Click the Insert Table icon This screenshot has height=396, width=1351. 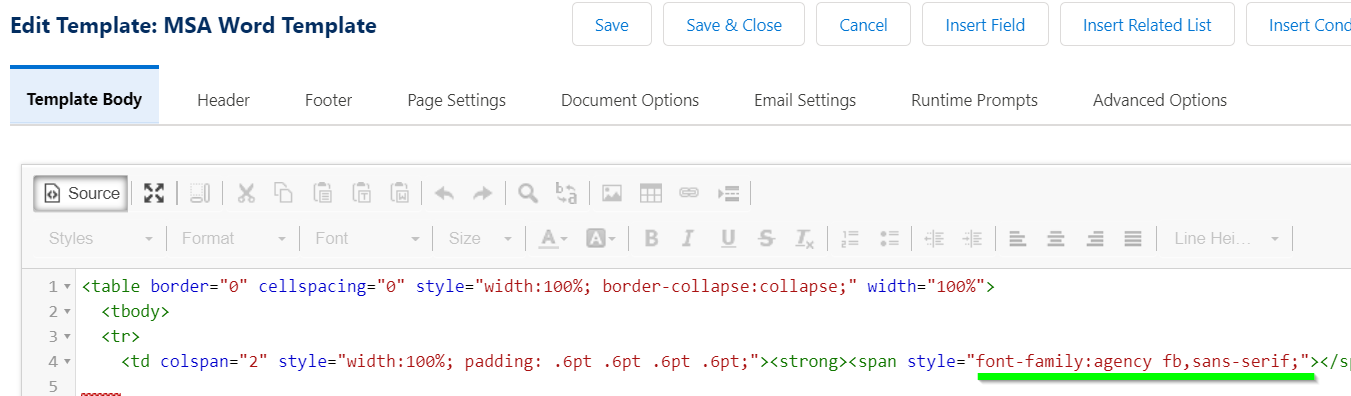[x=650, y=193]
